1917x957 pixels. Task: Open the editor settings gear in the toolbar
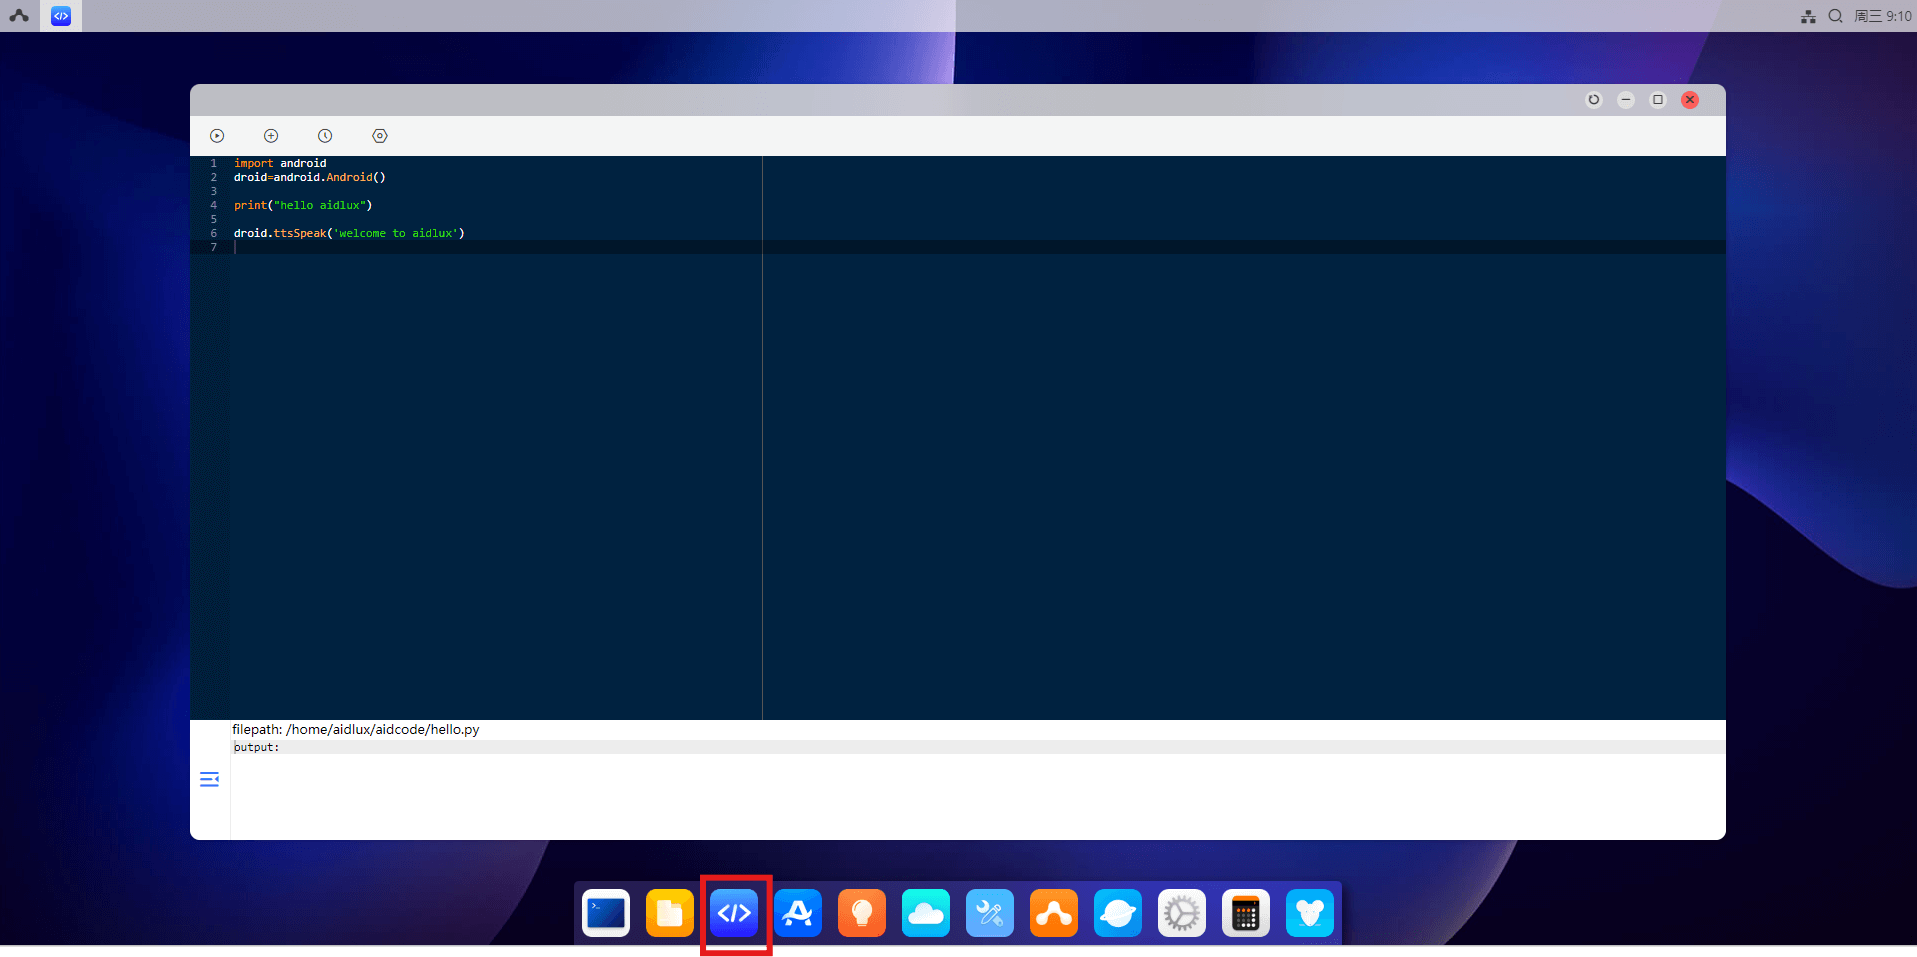coord(379,135)
